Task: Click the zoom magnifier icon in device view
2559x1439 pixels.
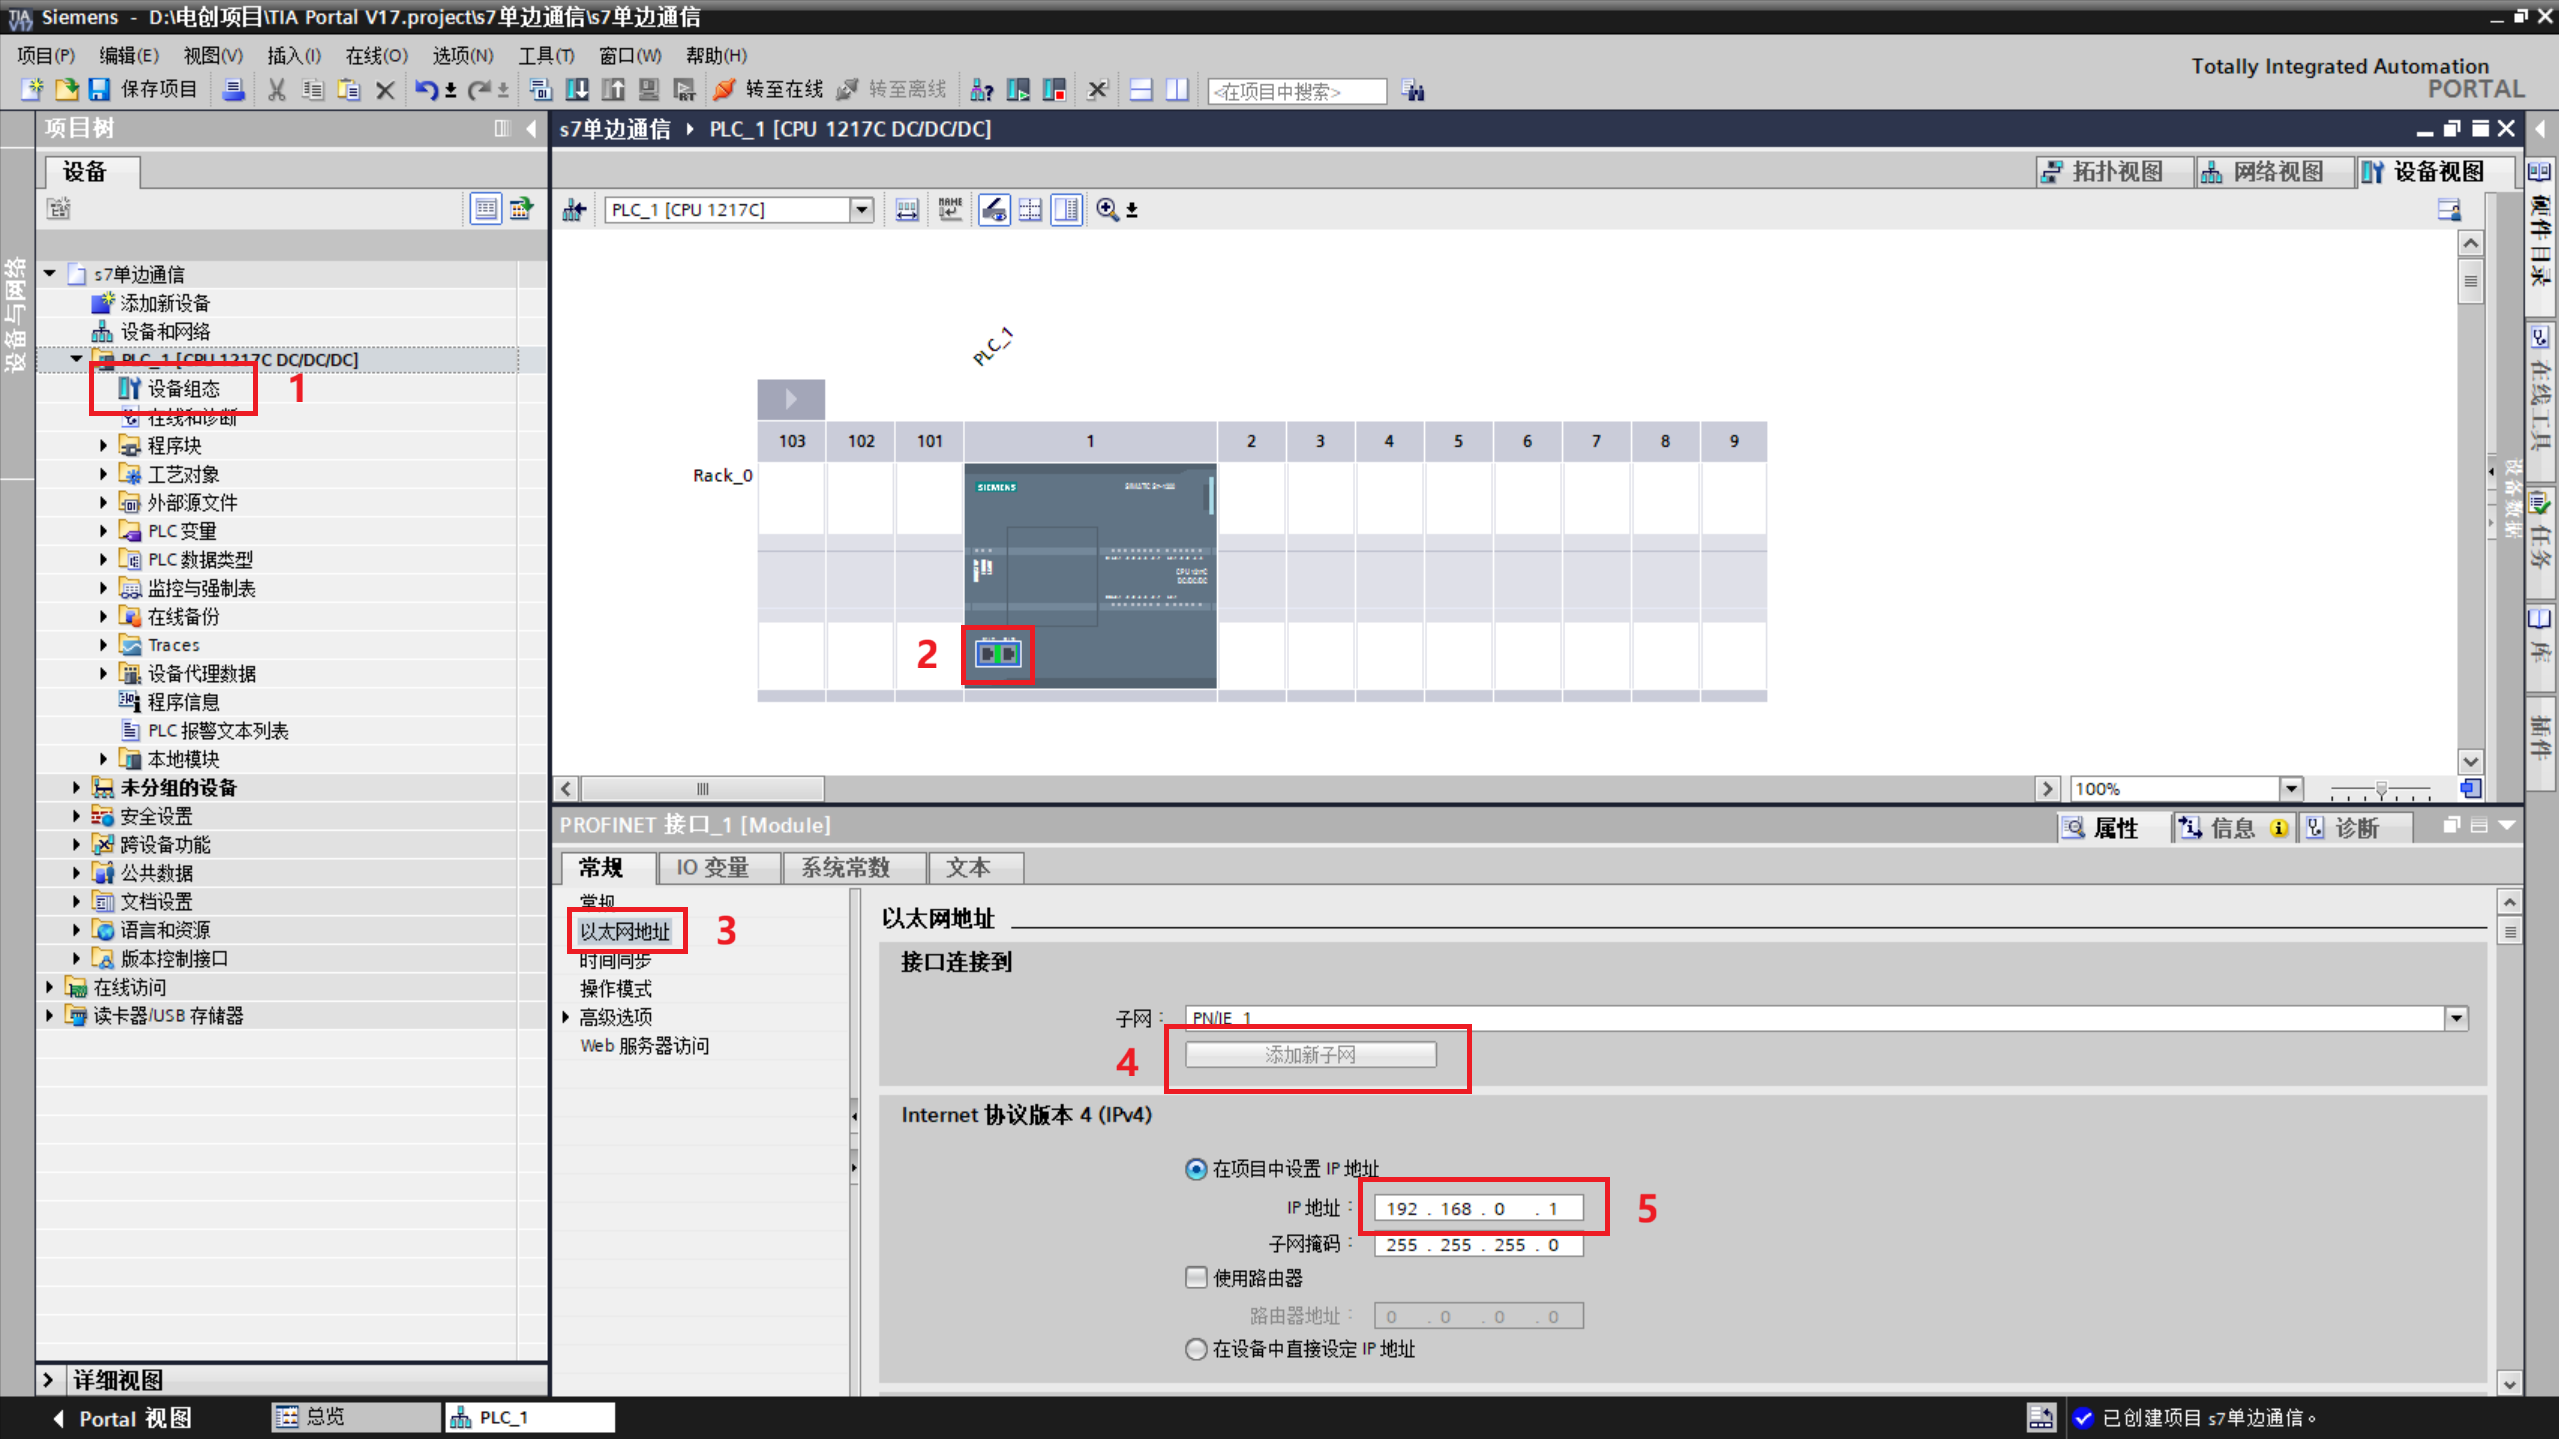Action: click(x=1106, y=210)
